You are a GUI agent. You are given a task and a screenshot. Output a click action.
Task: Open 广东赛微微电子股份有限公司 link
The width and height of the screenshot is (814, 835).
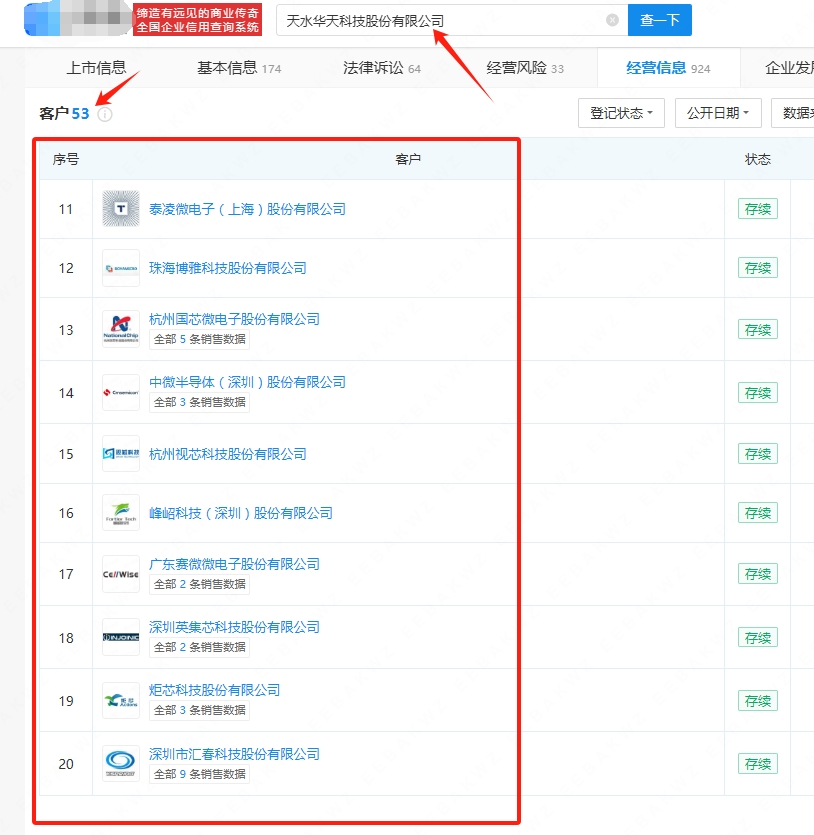234,564
